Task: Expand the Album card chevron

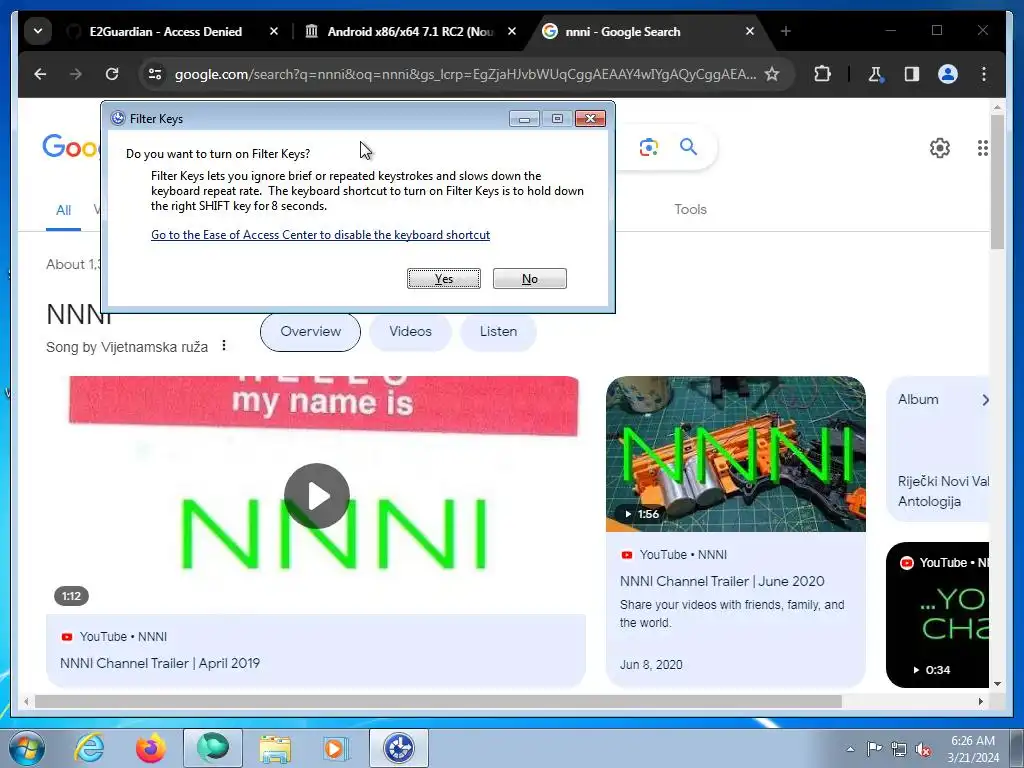Action: pyautogui.click(x=985, y=400)
